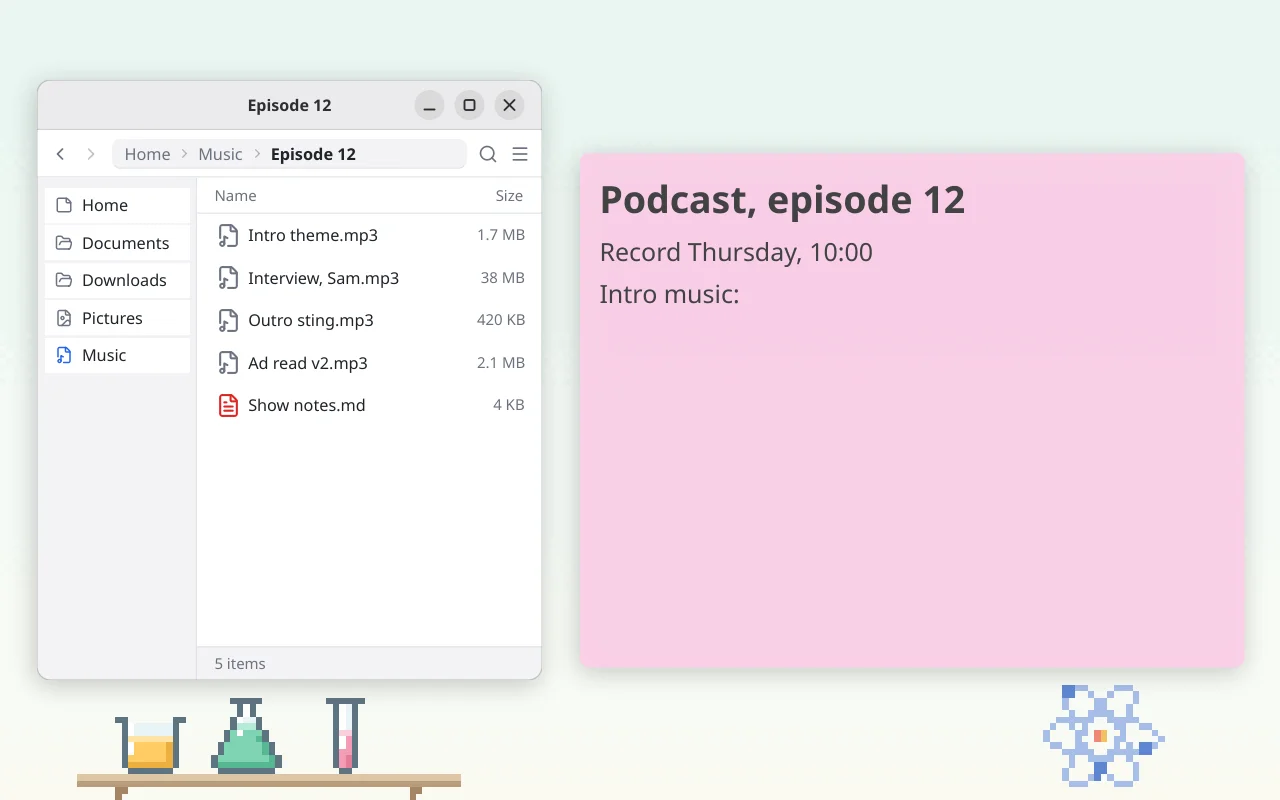Viewport: 1280px width, 800px height.
Task: Open the Pictures sidebar entry
Action: (117, 318)
